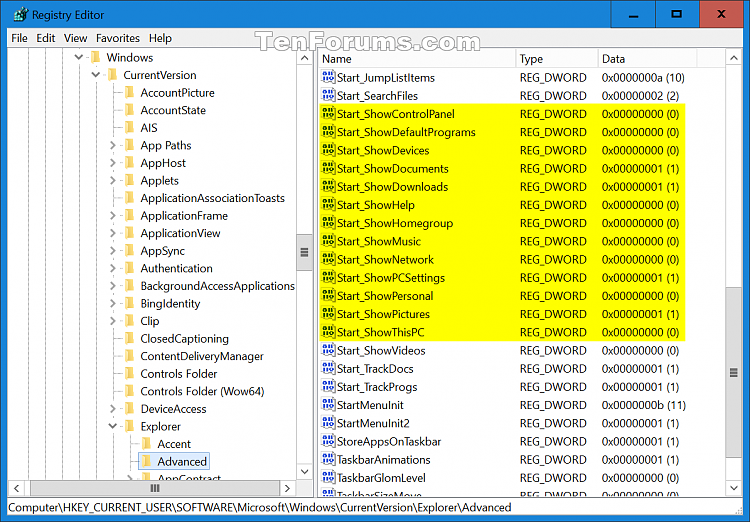750x522 pixels.
Task: Click the Start_TrackDocs DWORD icon
Action: click(328, 368)
